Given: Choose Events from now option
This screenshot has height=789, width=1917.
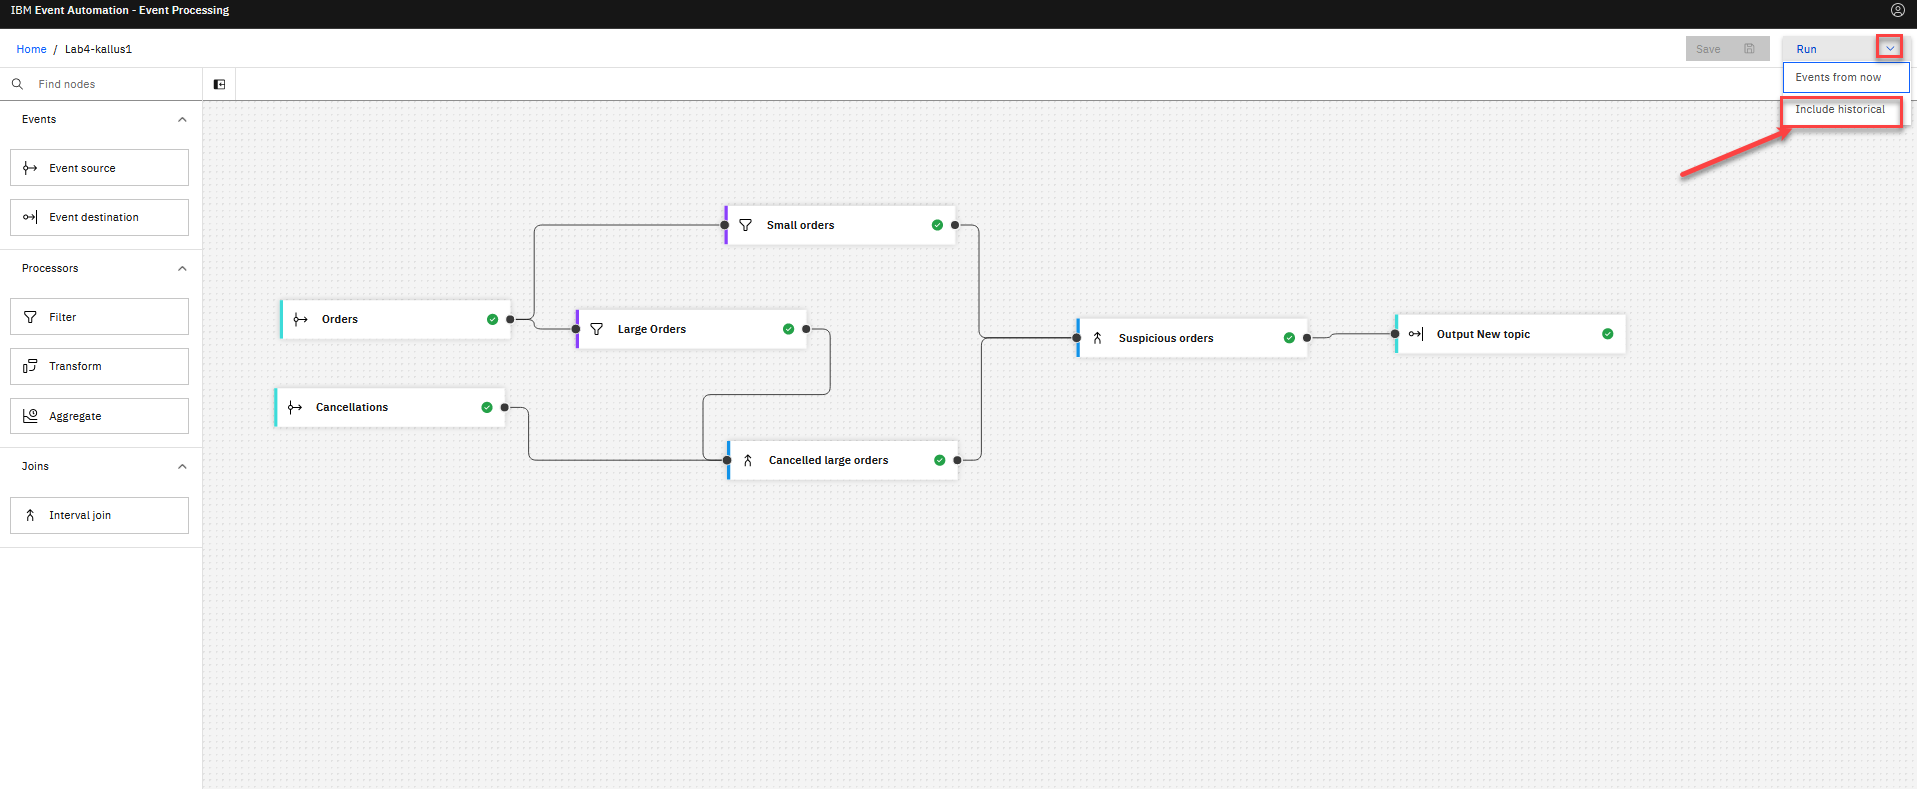Looking at the screenshot, I should (x=1837, y=77).
